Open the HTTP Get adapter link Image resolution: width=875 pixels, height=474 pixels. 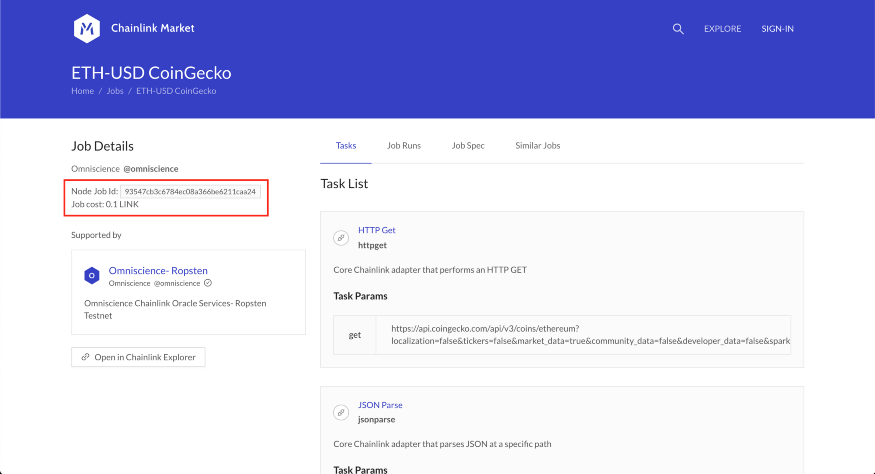pos(377,230)
